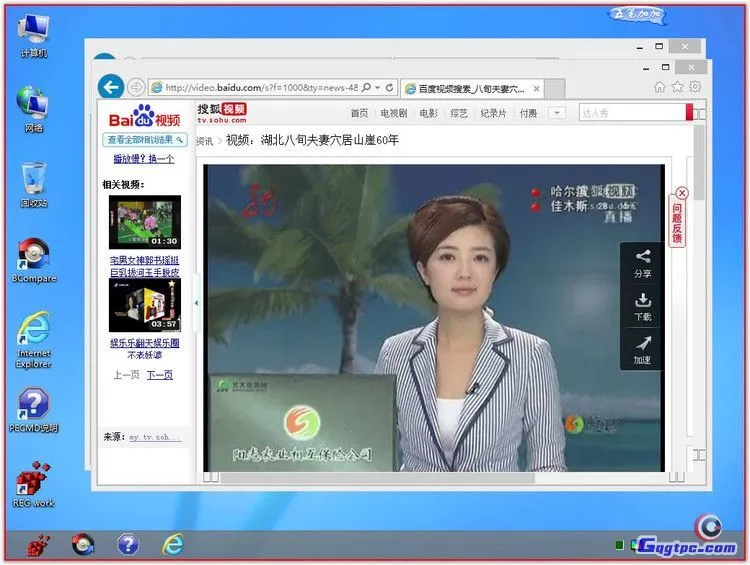This screenshot has width=750, height=565.
Task: Click the vertical page scrollbar thumb
Action: [699, 163]
